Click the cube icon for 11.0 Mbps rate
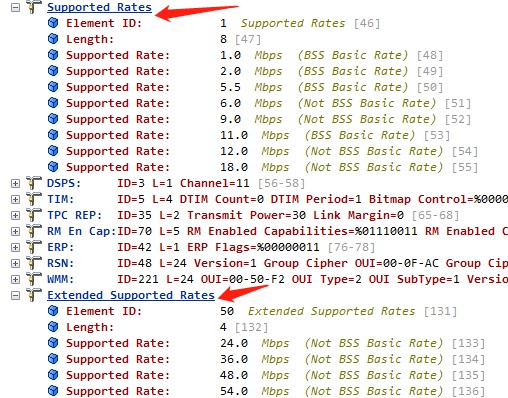 coord(53,135)
